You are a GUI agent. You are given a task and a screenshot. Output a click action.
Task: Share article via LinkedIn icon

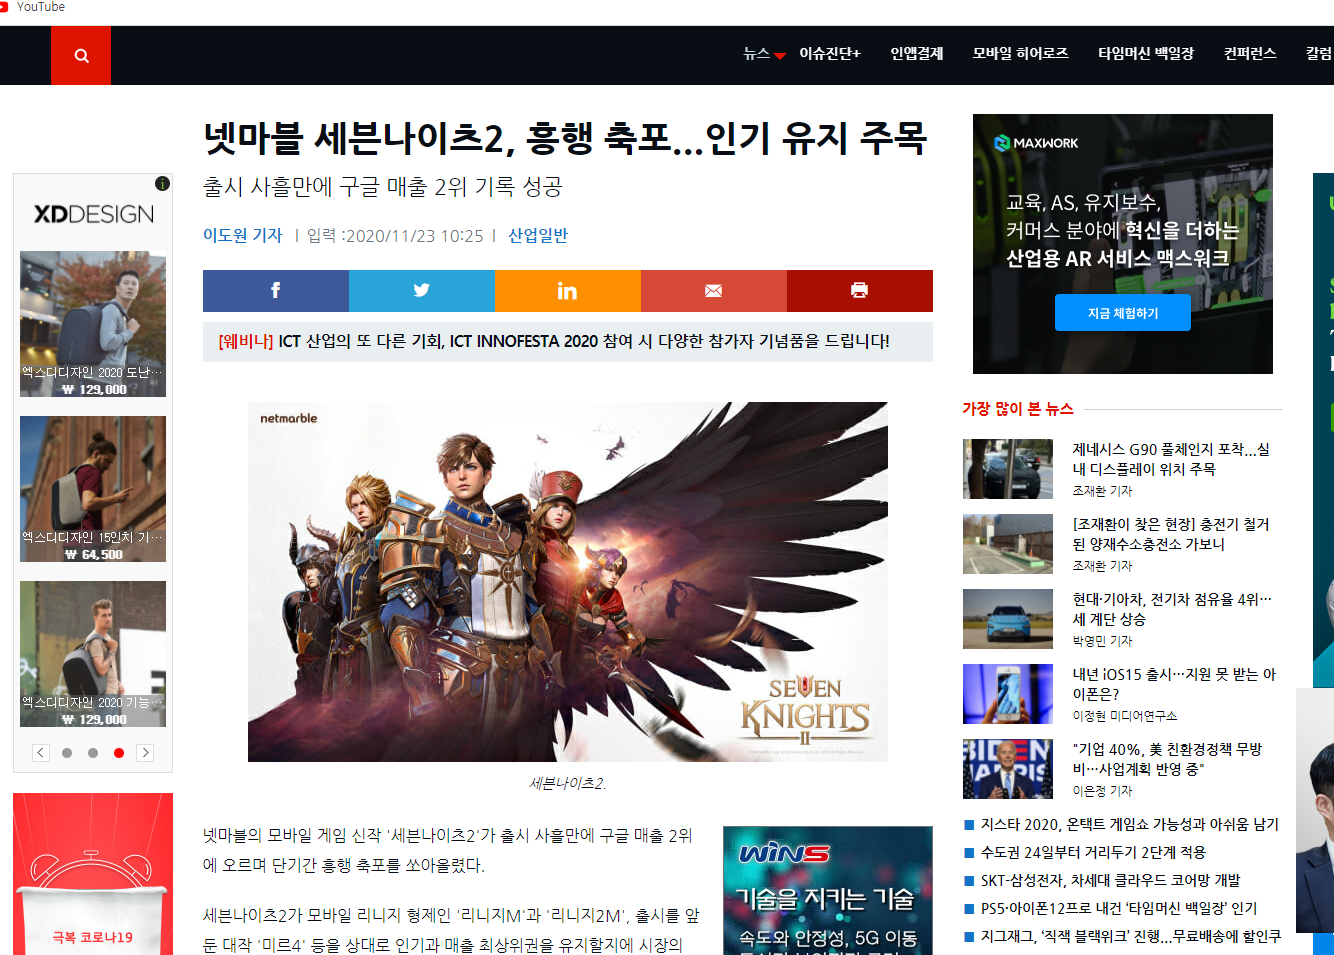coord(568,291)
